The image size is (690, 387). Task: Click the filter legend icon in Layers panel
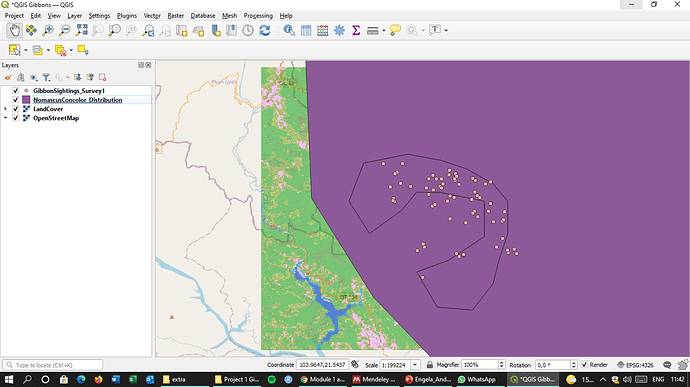point(46,77)
